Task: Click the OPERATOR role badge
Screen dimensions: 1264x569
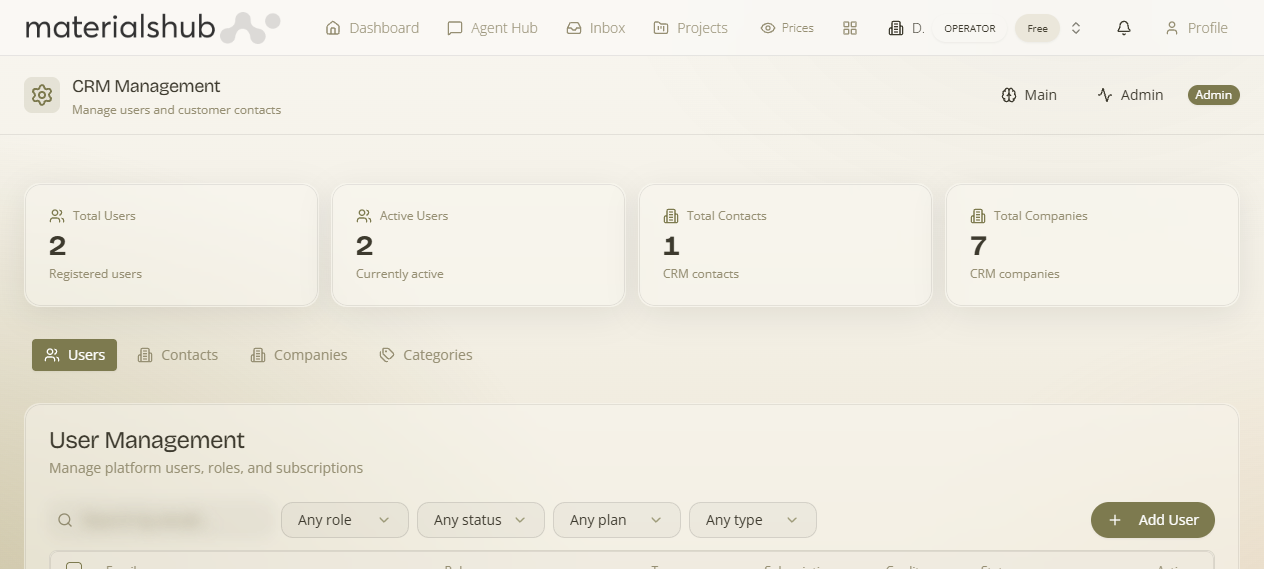Action: [970, 28]
